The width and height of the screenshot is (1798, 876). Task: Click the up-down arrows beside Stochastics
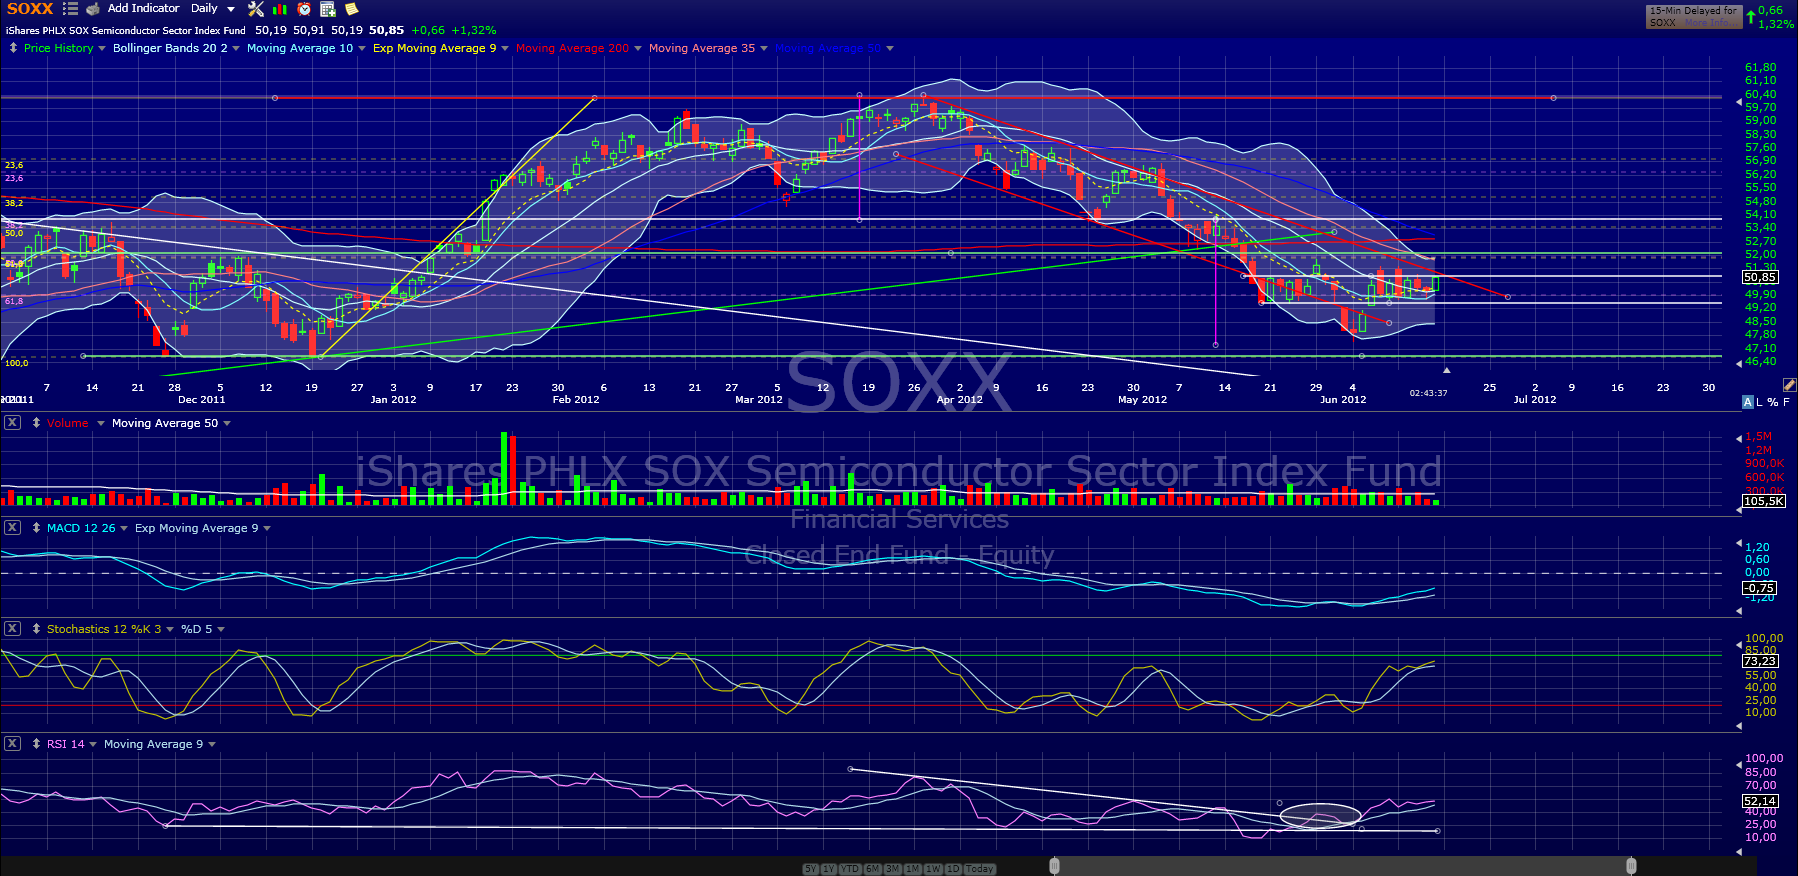point(36,629)
